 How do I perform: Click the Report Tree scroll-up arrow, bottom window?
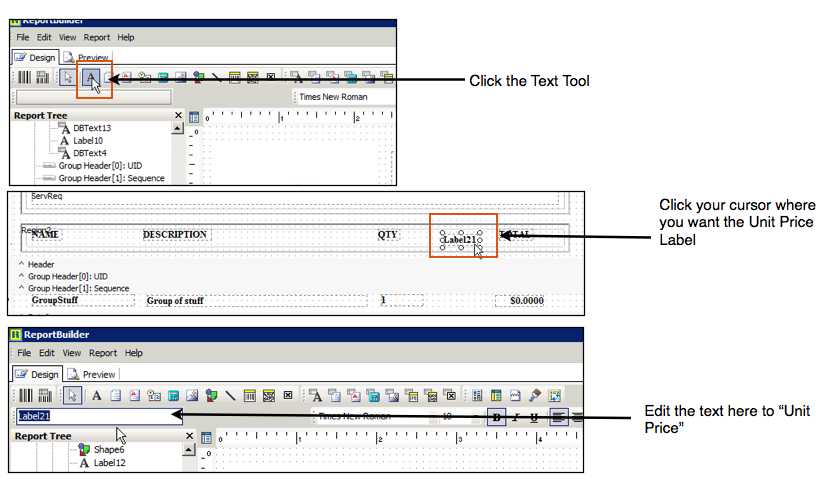(188, 450)
